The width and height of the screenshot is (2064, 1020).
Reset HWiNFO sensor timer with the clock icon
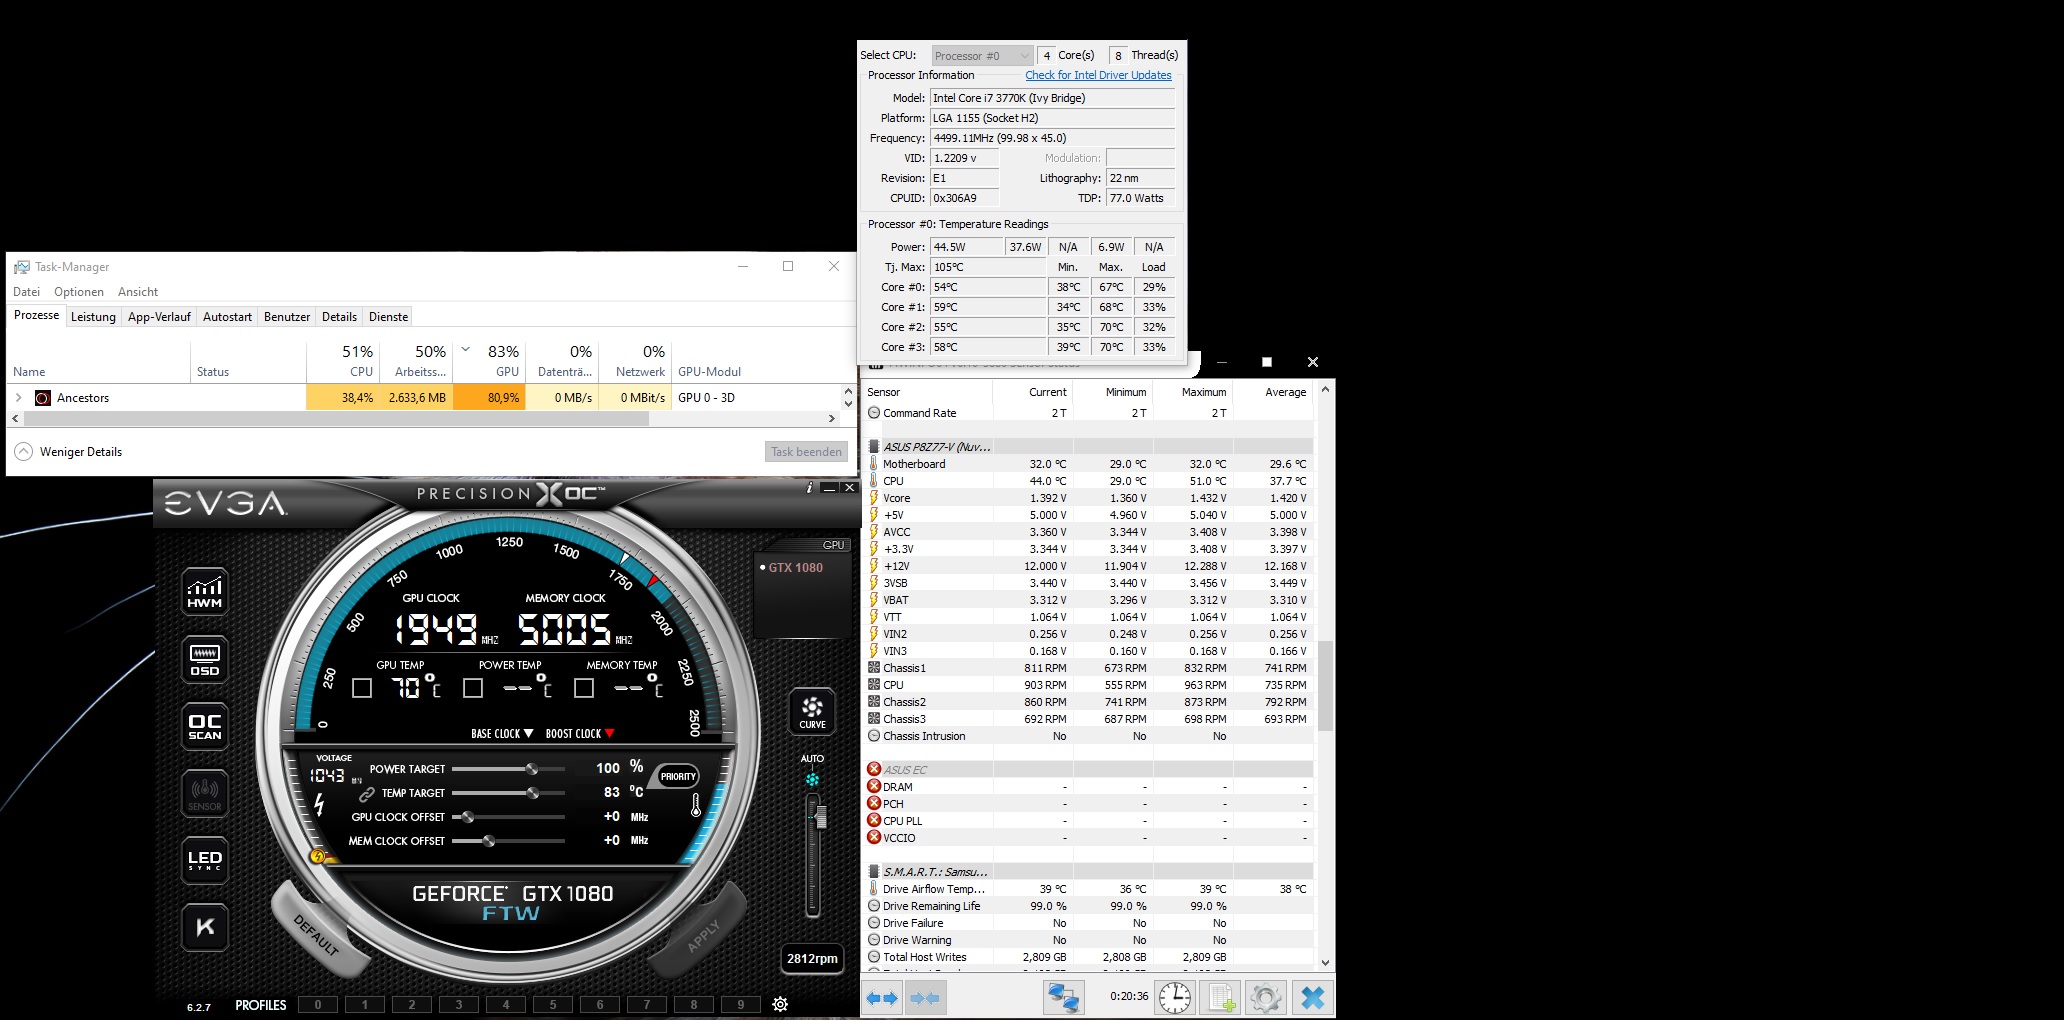[1175, 998]
